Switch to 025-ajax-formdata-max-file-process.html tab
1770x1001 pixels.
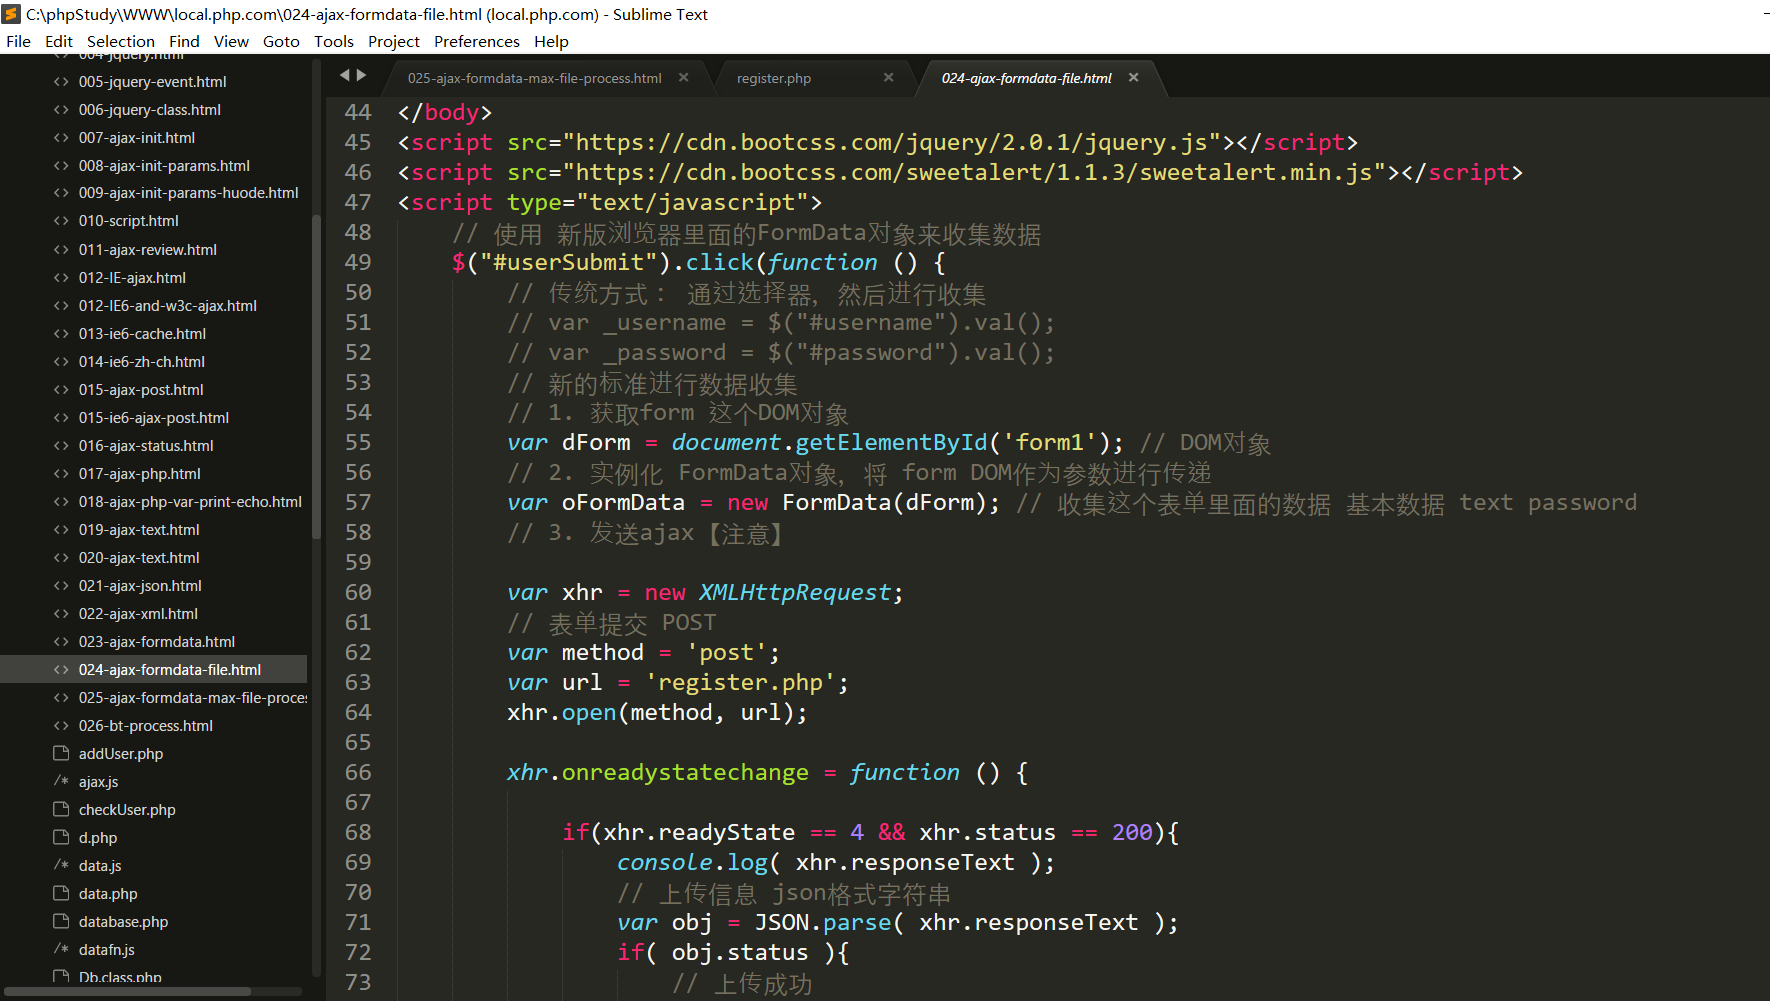pos(534,78)
